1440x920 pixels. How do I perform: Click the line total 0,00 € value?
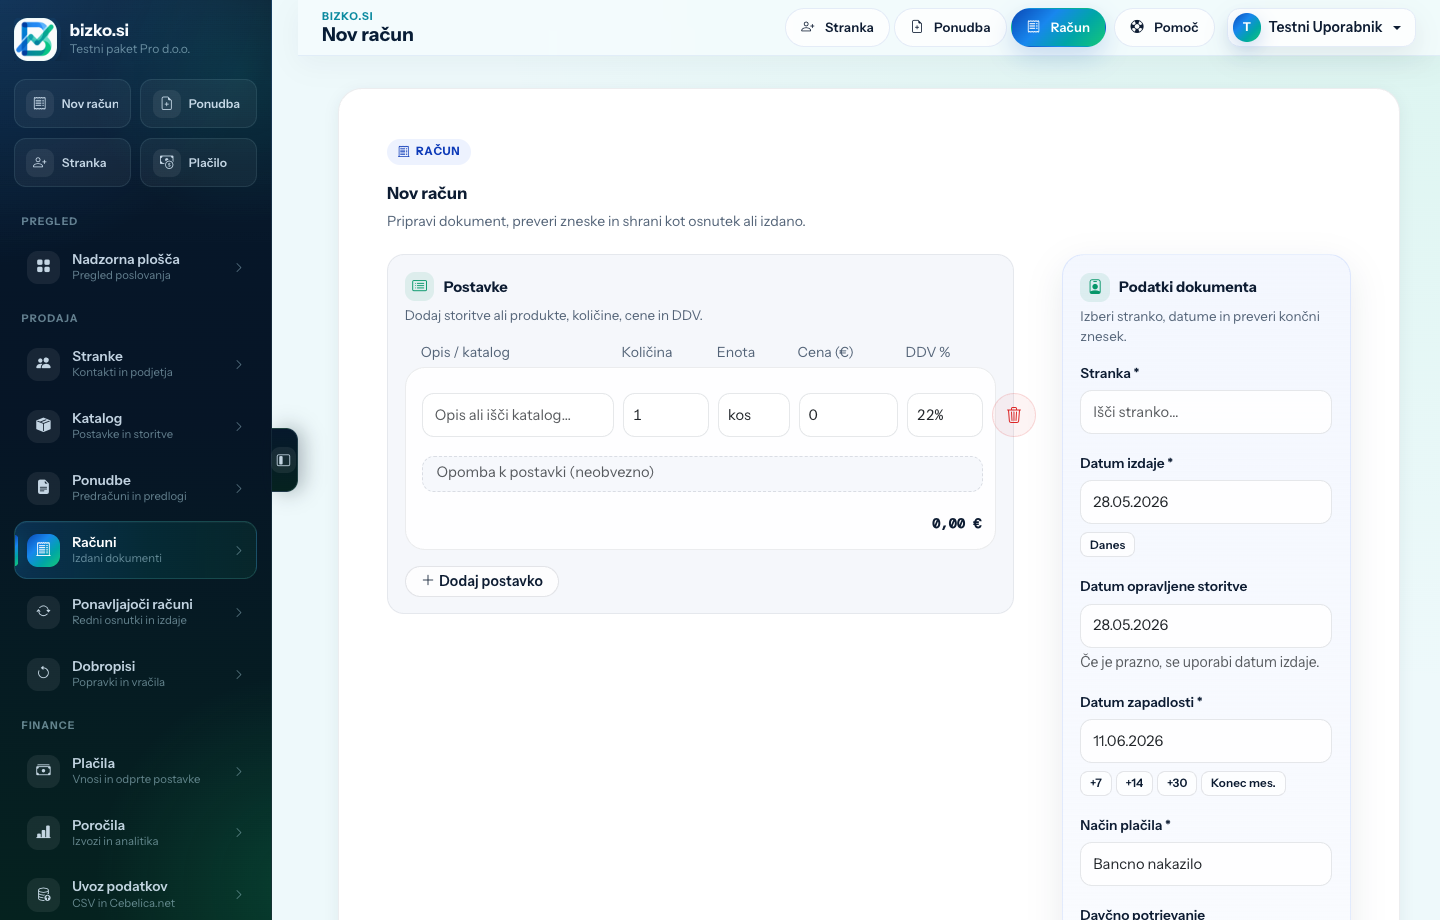(x=957, y=523)
